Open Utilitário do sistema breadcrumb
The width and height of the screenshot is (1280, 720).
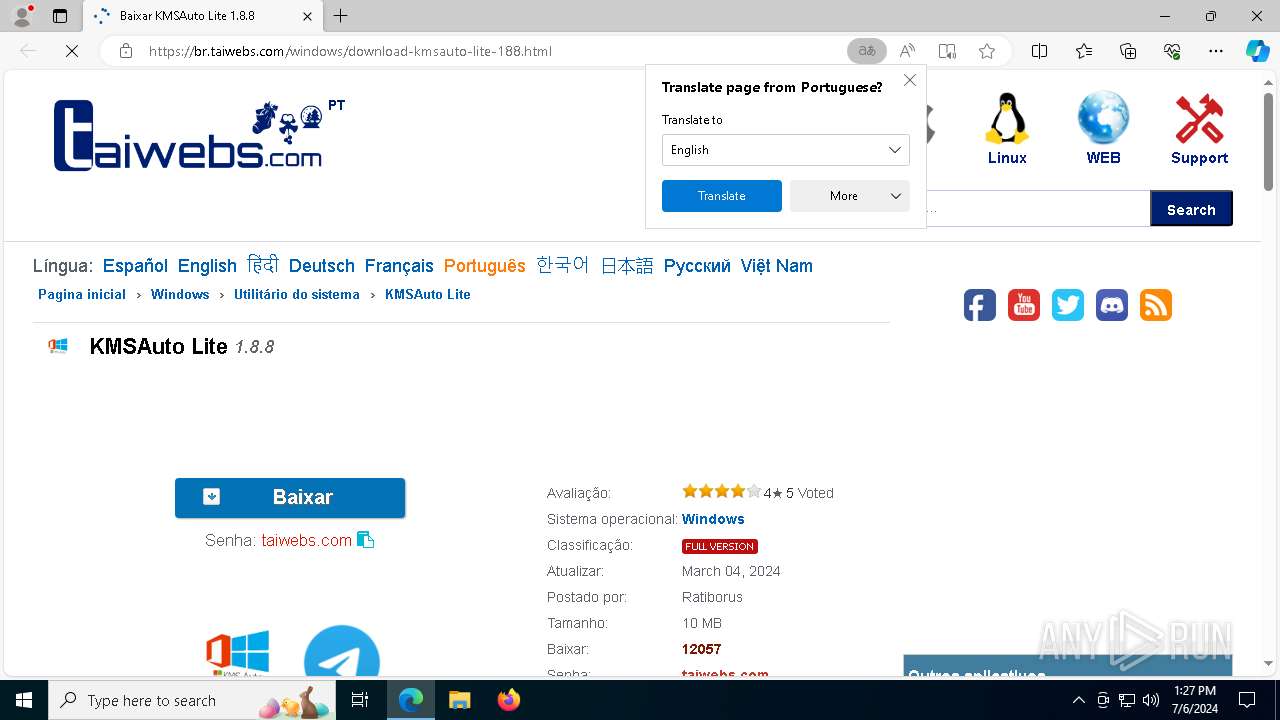pos(297,294)
